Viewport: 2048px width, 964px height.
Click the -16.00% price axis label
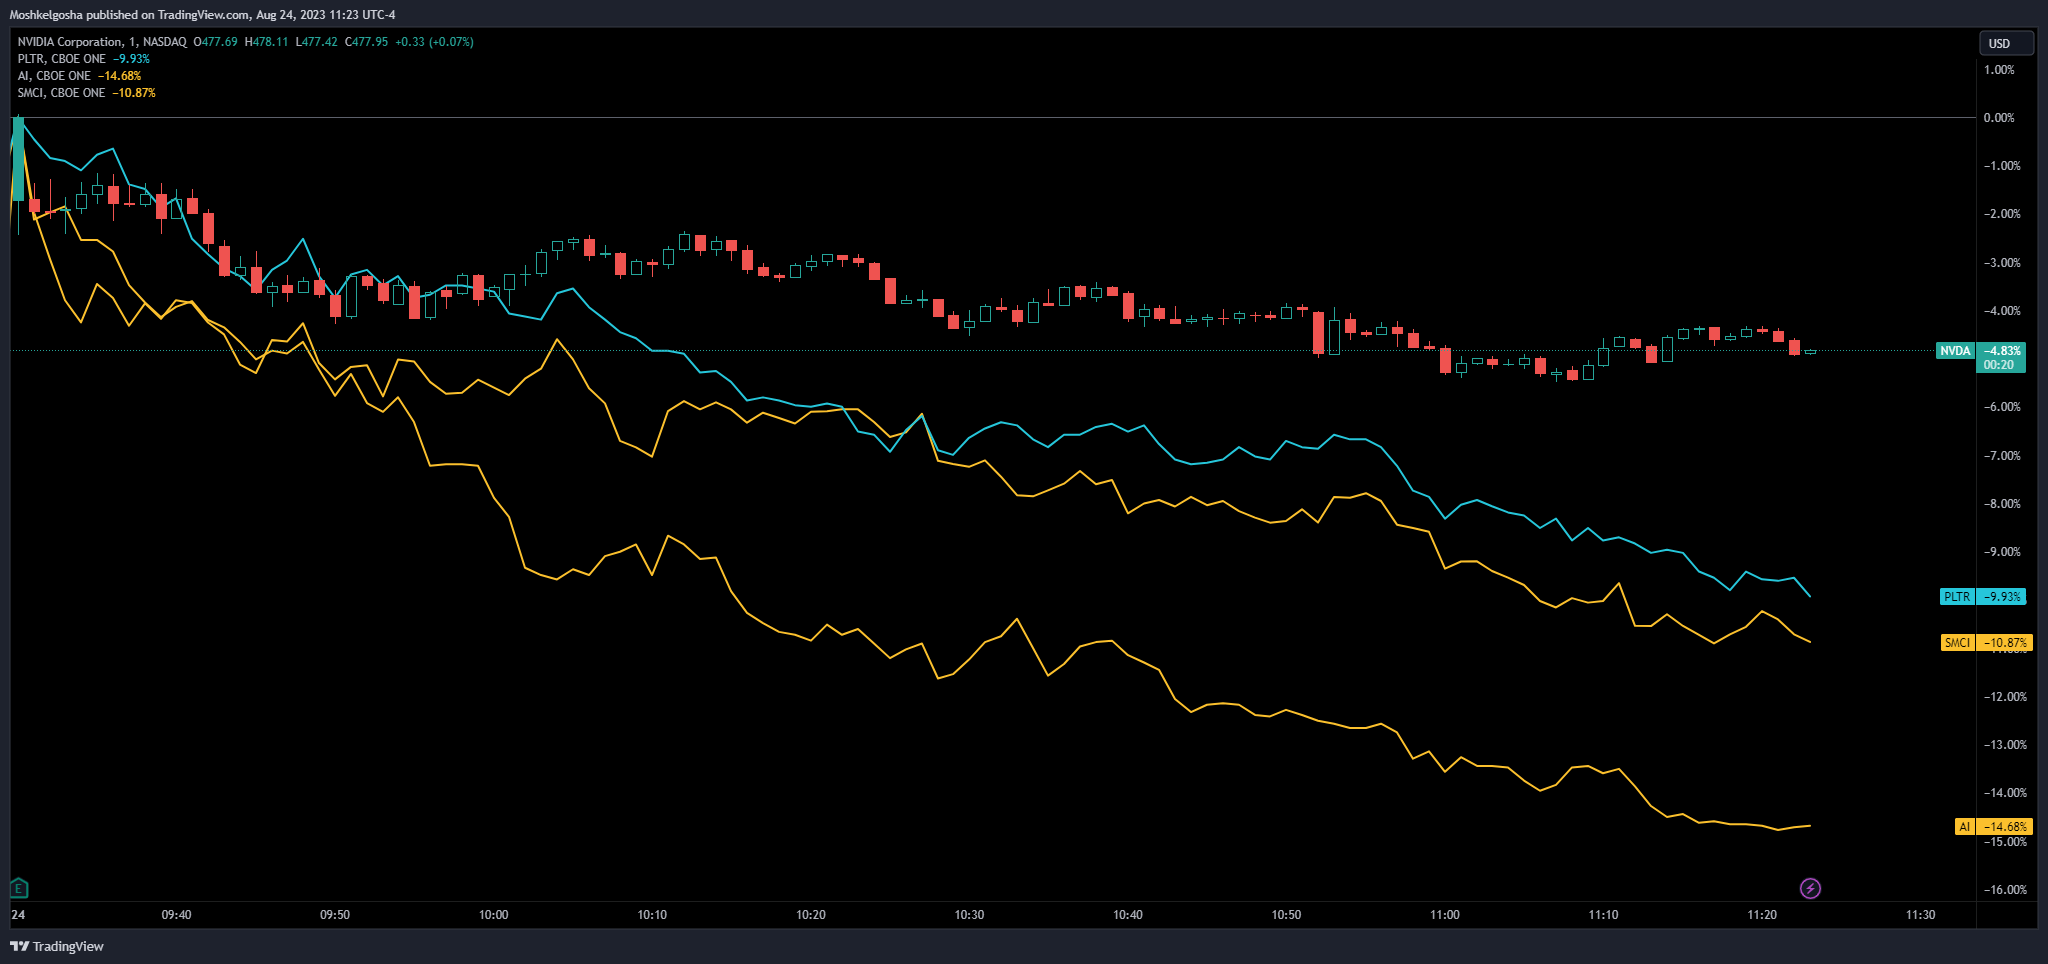click(x=2005, y=890)
